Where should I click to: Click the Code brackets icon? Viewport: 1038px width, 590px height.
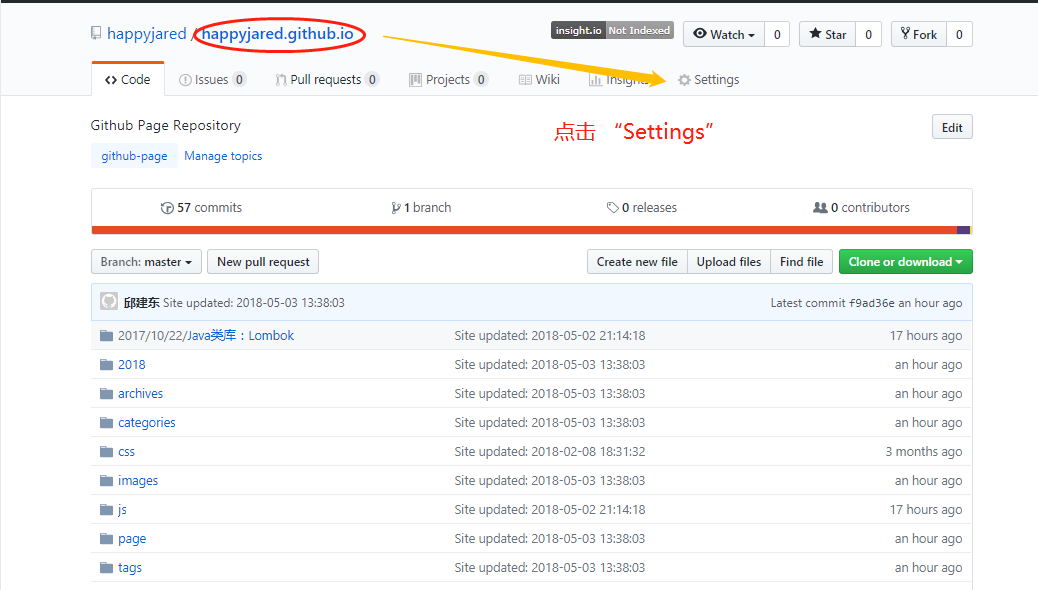pos(111,80)
